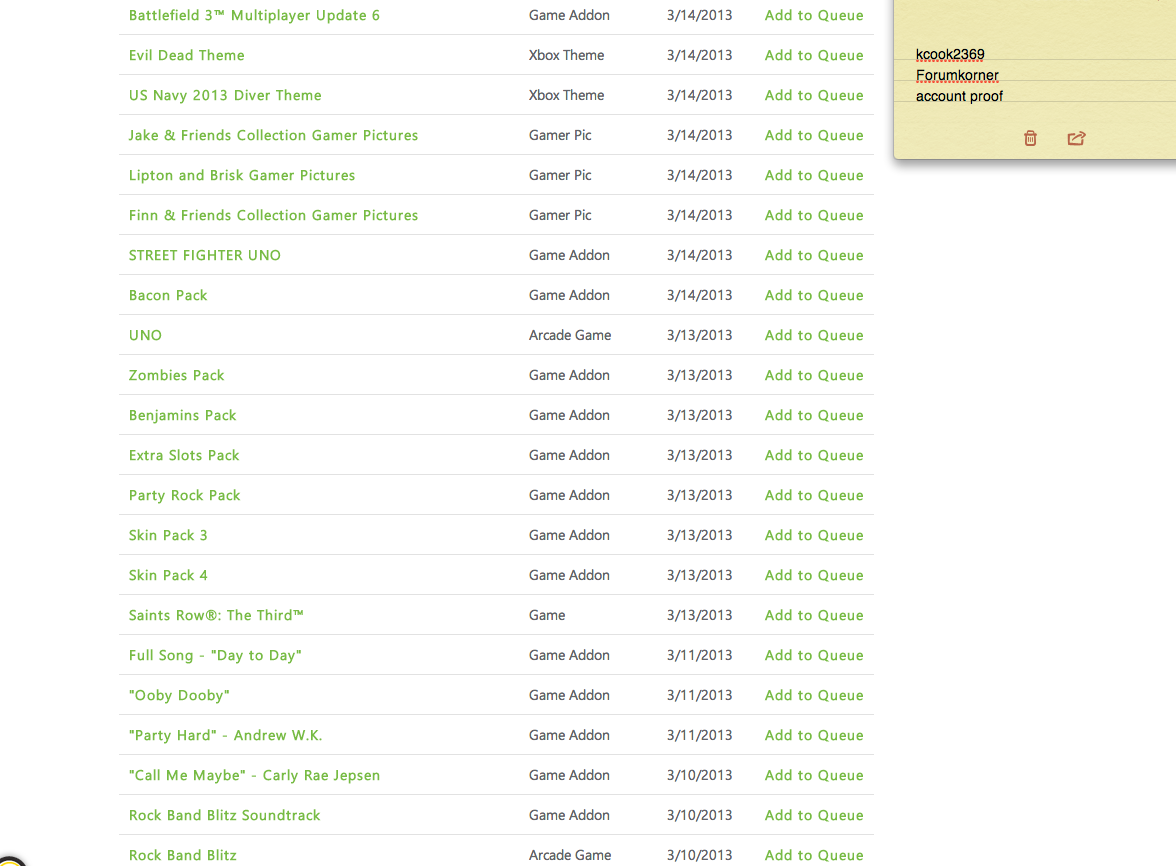Add "Party Hard" to queue

[x=814, y=735]
